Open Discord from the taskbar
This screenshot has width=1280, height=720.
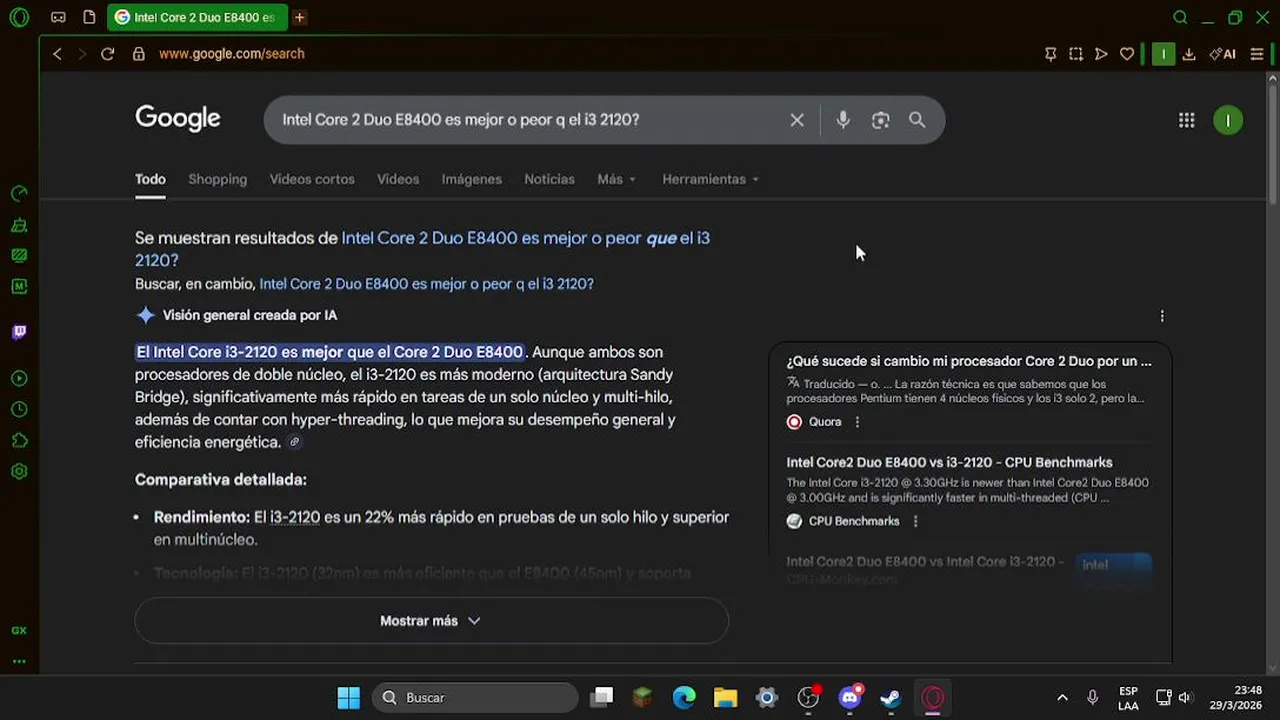pyautogui.click(x=850, y=698)
